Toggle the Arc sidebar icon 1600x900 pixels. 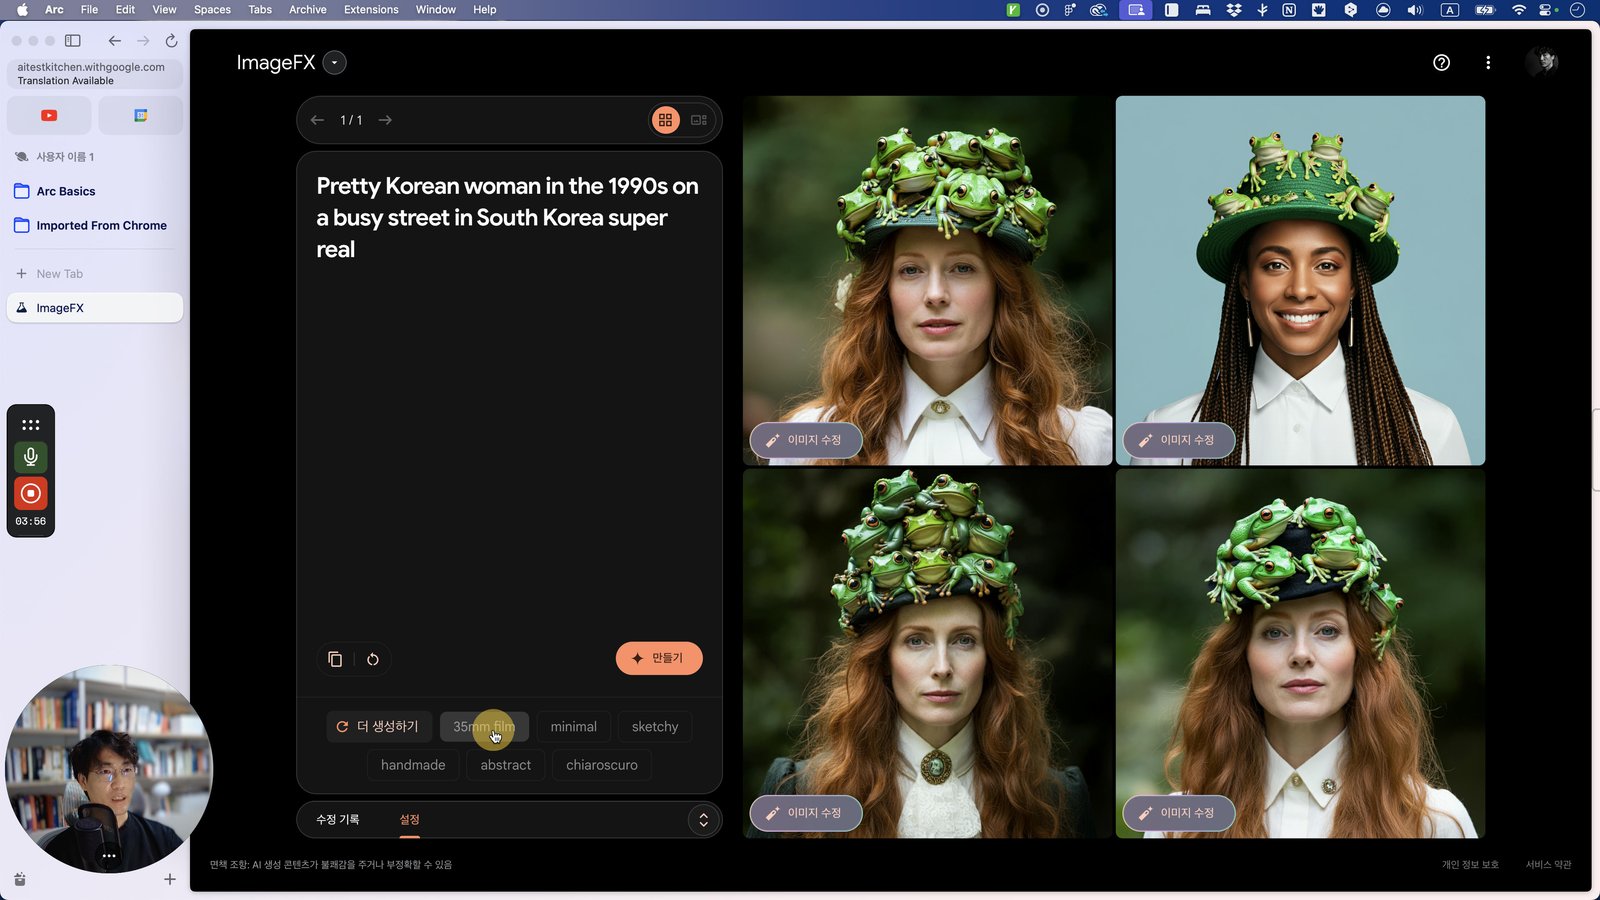pos(73,41)
